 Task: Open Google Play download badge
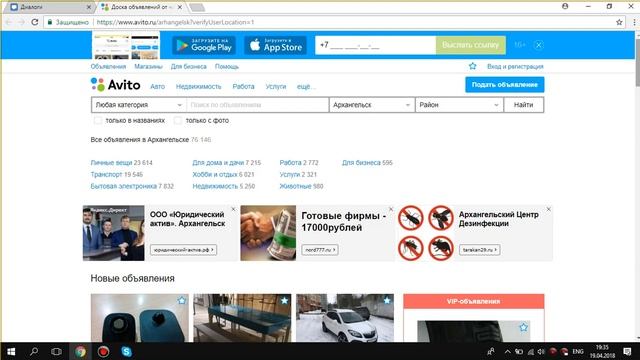click(204, 45)
